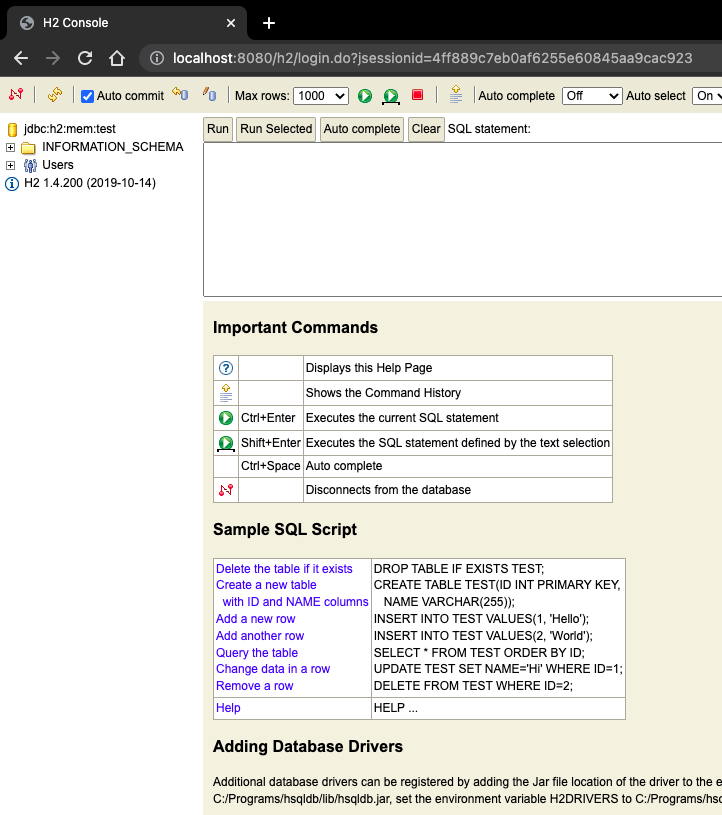This screenshot has width=722, height=815.
Task: Click the 'HELP ...' command text
Action: pyautogui.click(x=396, y=708)
